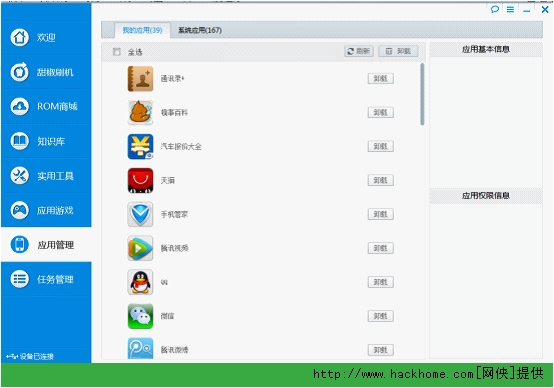The image size is (554, 388).
Task: Select the 手机管家 app name text
Action: tap(174, 214)
